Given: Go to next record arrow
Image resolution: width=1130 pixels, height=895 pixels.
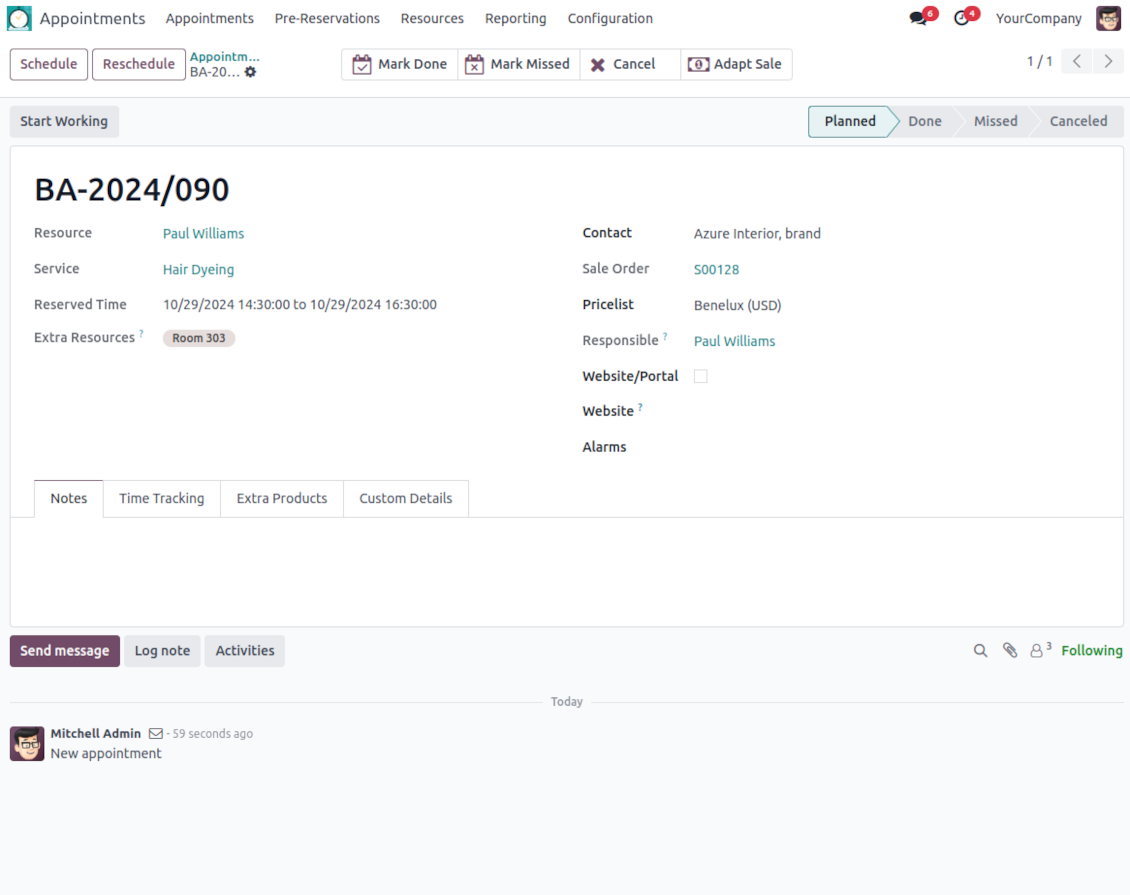Looking at the screenshot, I should click(1107, 62).
